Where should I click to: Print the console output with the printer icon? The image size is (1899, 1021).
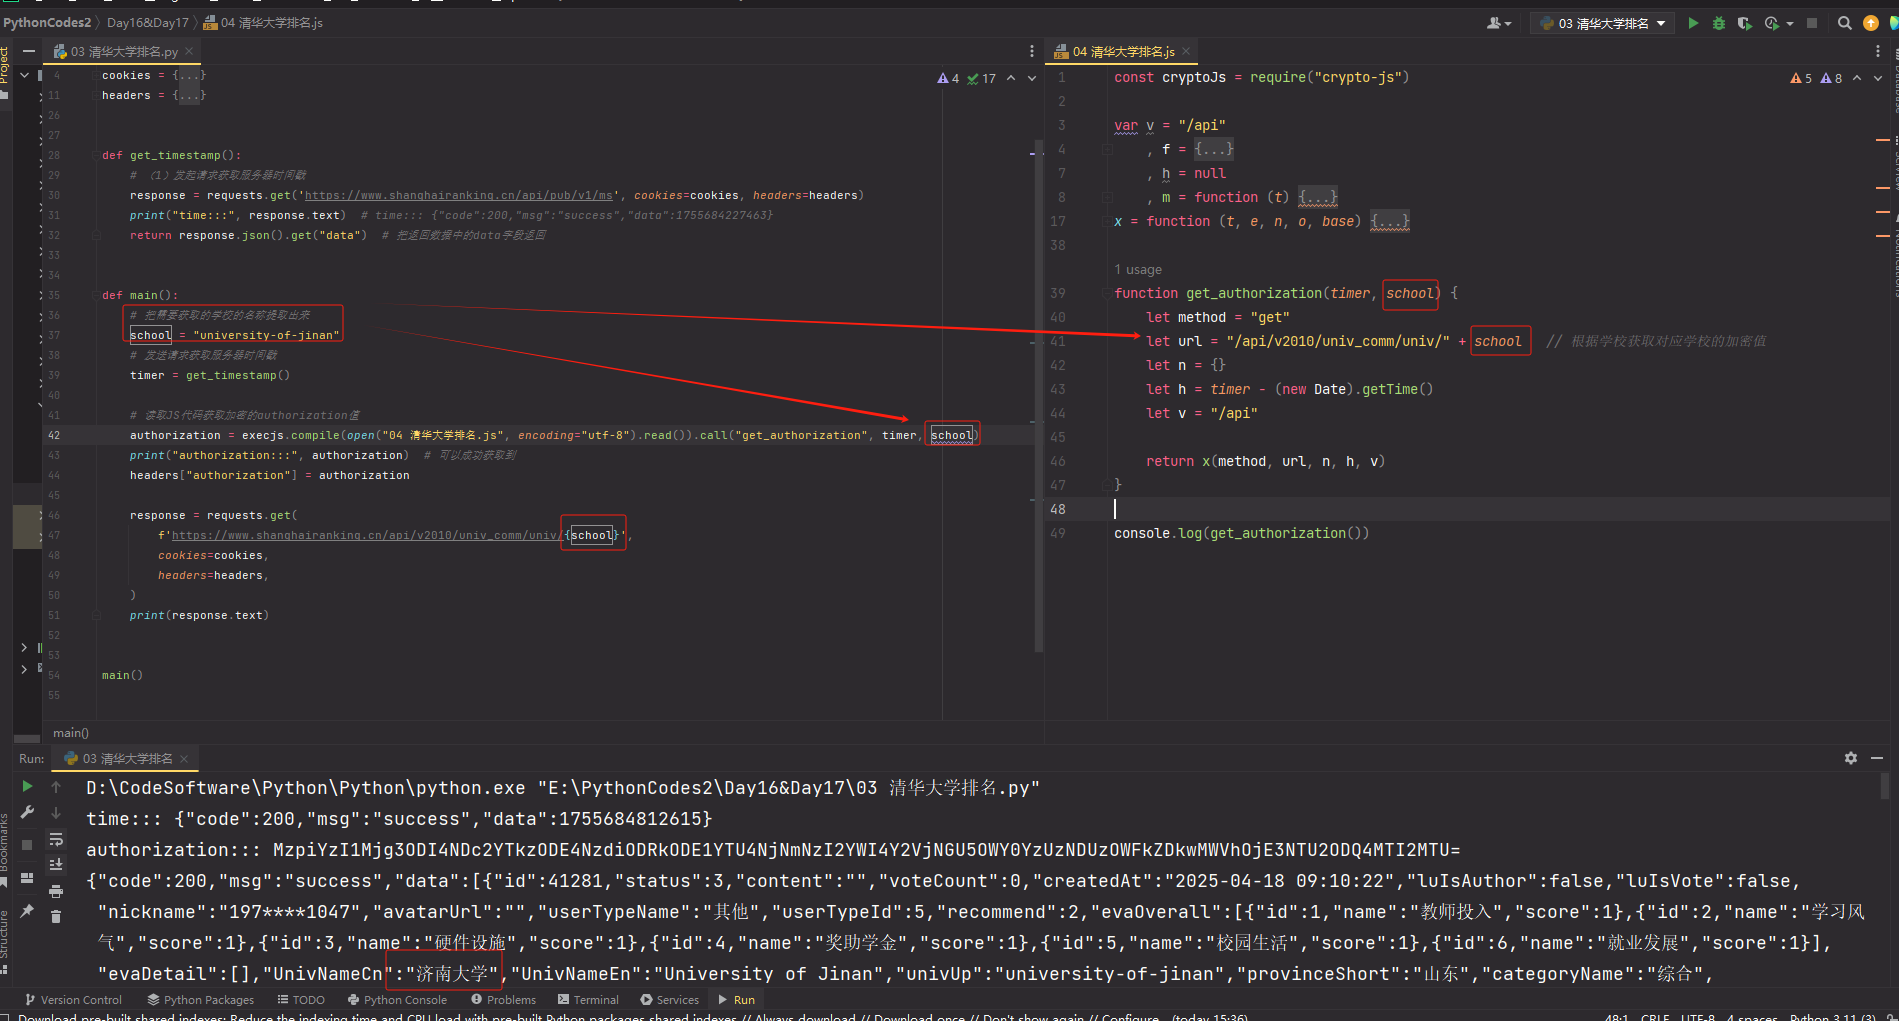coord(56,891)
